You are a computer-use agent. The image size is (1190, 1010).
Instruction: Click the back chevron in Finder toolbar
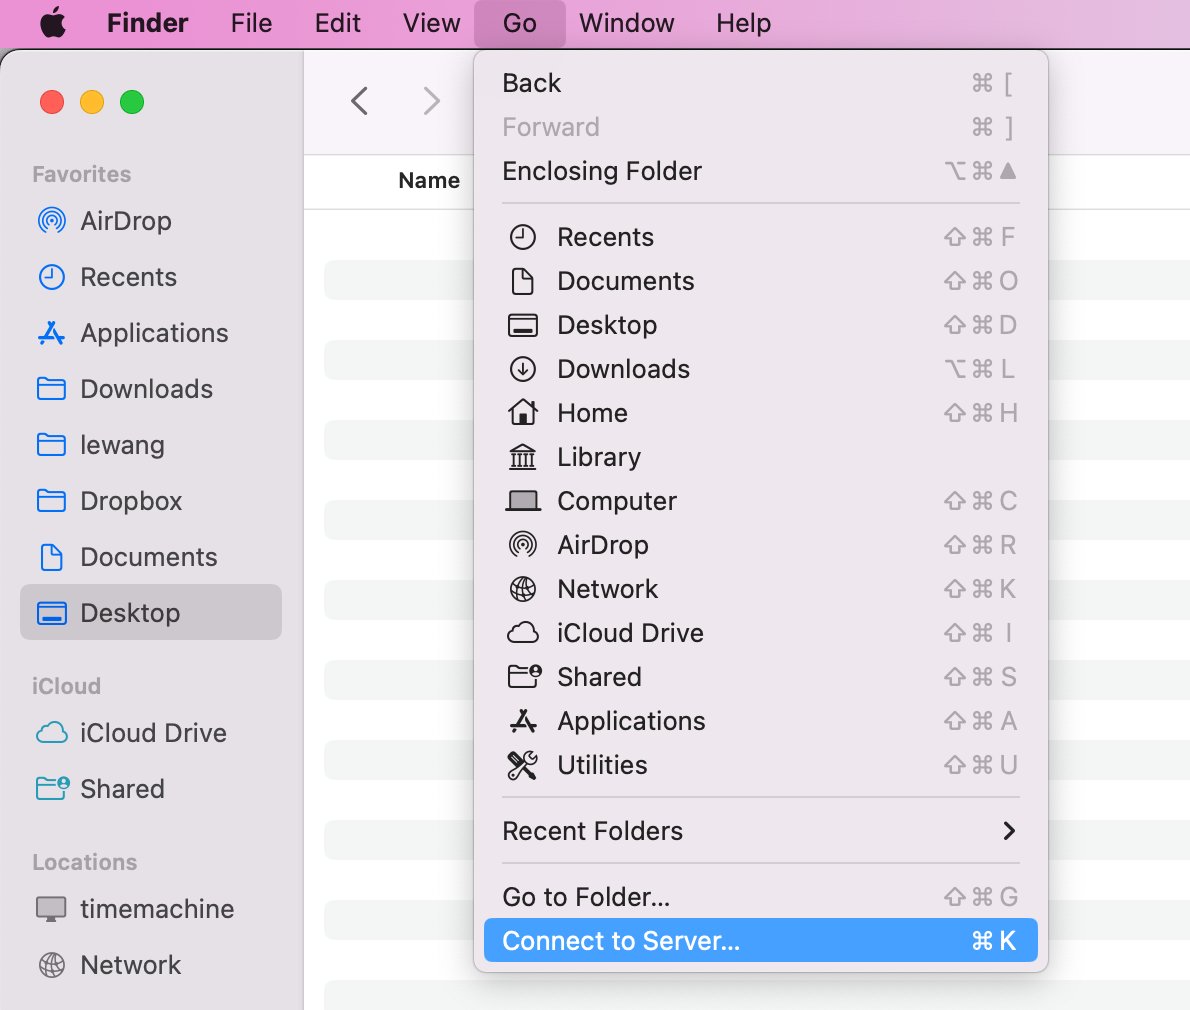tap(360, 101)
